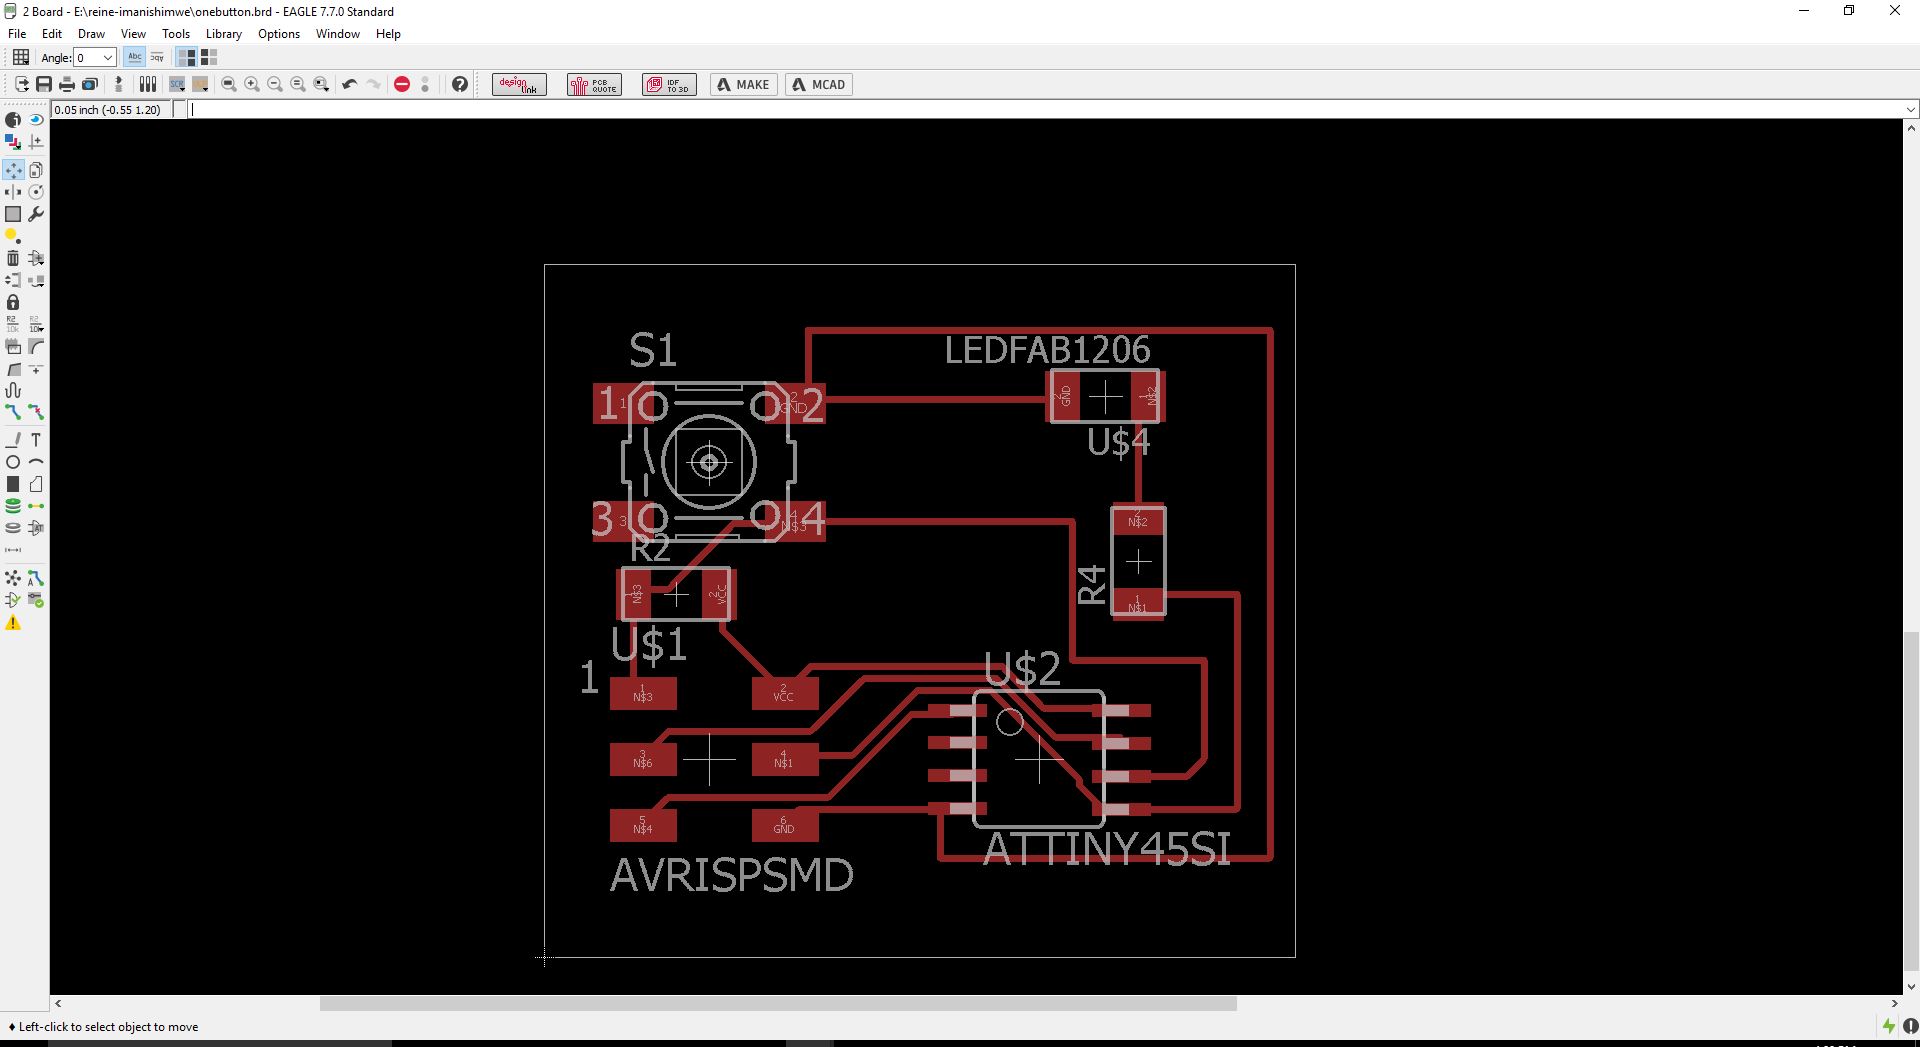This screenshot has height=1047, width=1920.
Task: Click the Zoom Fit icon
Action: click(x=230, y=84)
